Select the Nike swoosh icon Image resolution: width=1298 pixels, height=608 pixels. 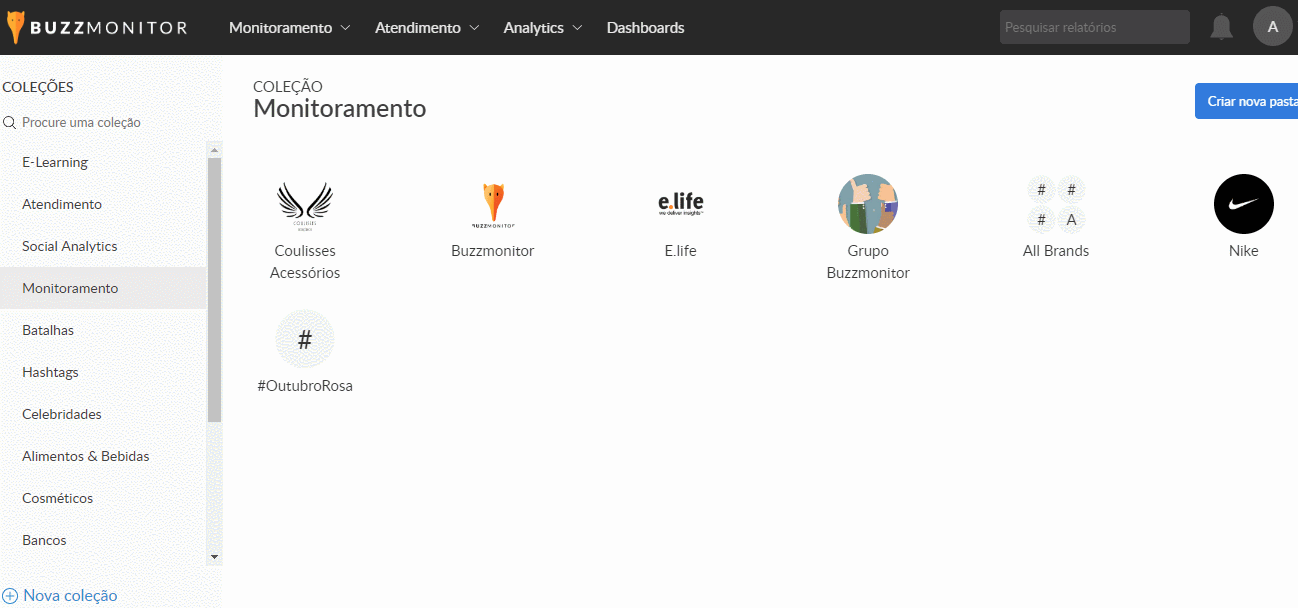[1243, 204]
